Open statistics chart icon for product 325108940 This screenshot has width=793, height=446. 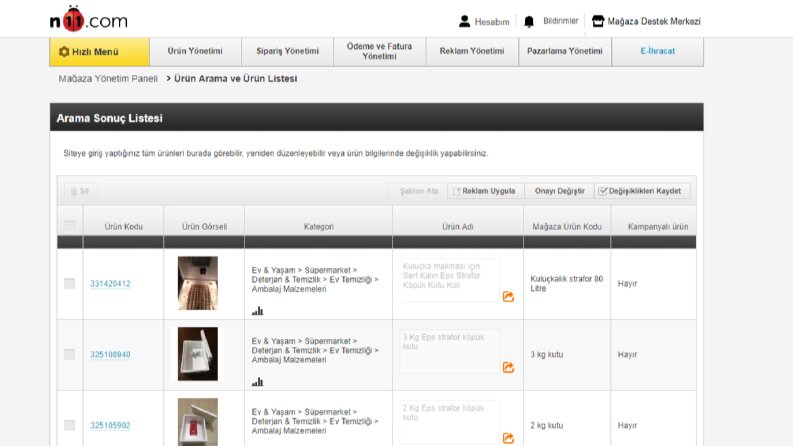coord(257,382)
